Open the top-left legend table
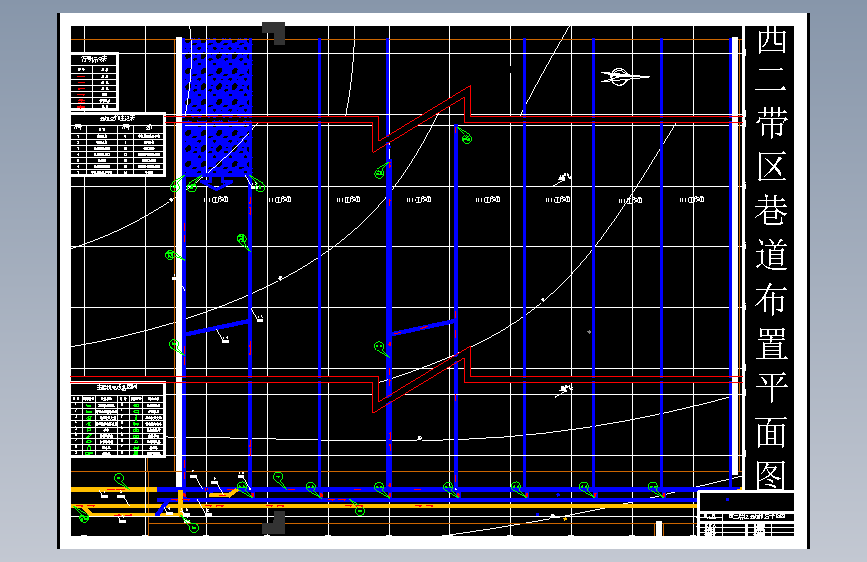The image size is (867, 562). tap(95, 82)
